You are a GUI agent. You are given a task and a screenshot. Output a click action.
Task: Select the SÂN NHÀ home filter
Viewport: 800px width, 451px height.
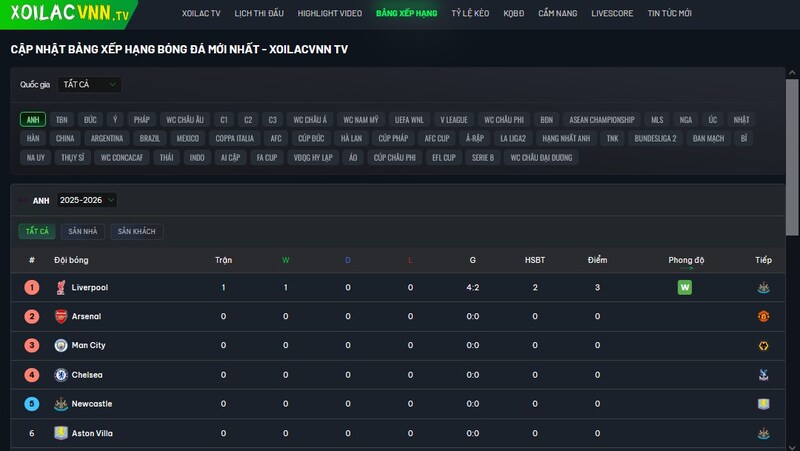(x=83, y=231)
